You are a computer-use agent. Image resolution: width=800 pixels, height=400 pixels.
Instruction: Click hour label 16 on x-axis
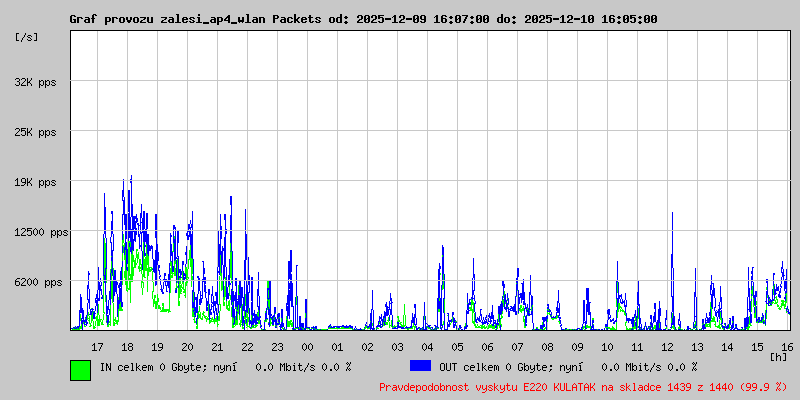787,347
